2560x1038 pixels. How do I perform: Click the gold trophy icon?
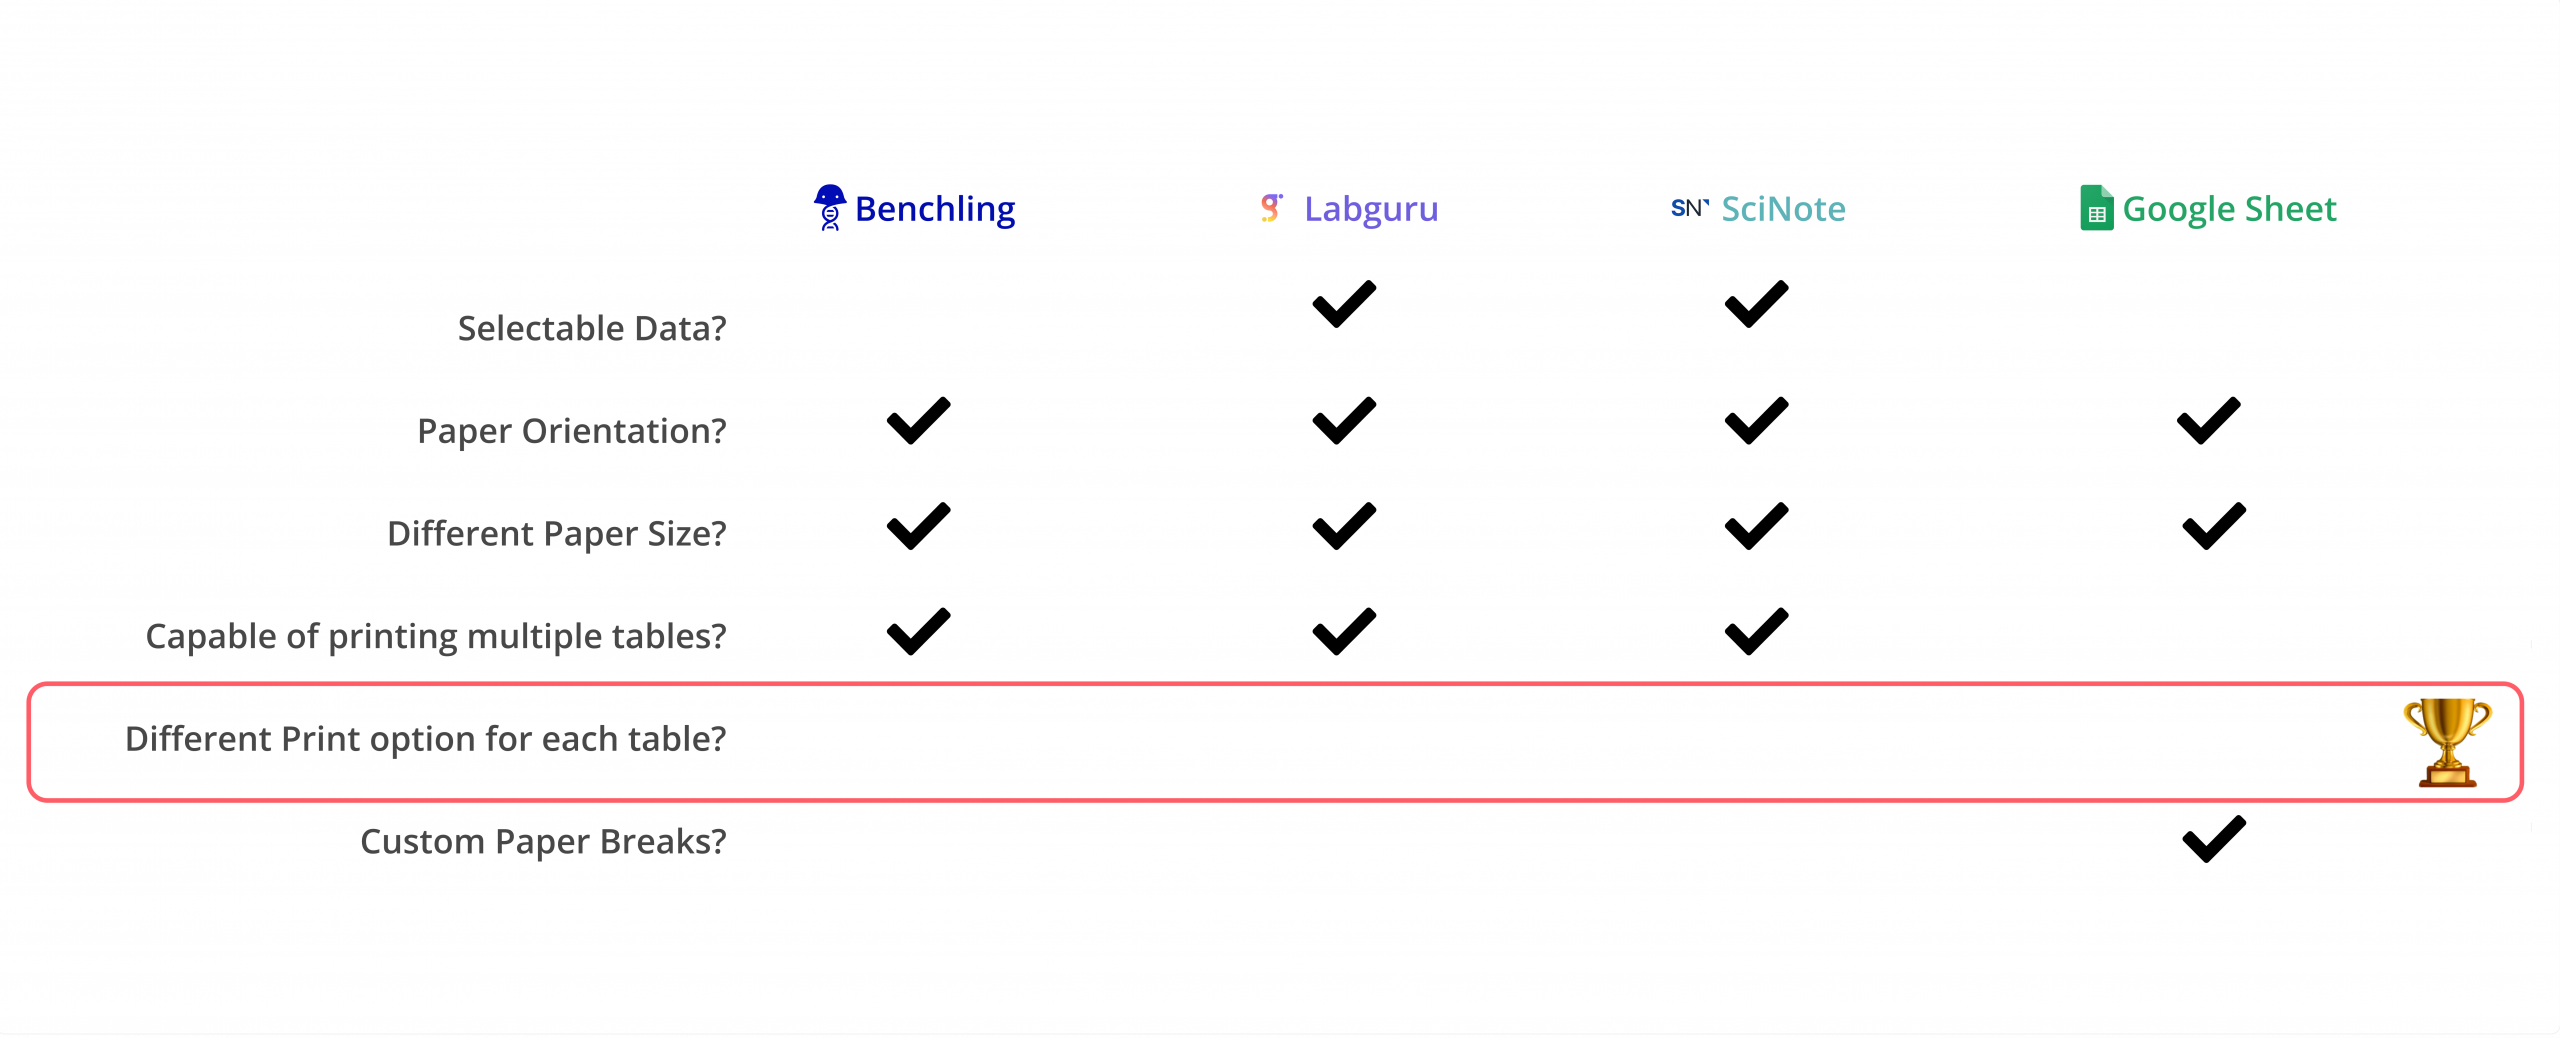[2447, 742]
